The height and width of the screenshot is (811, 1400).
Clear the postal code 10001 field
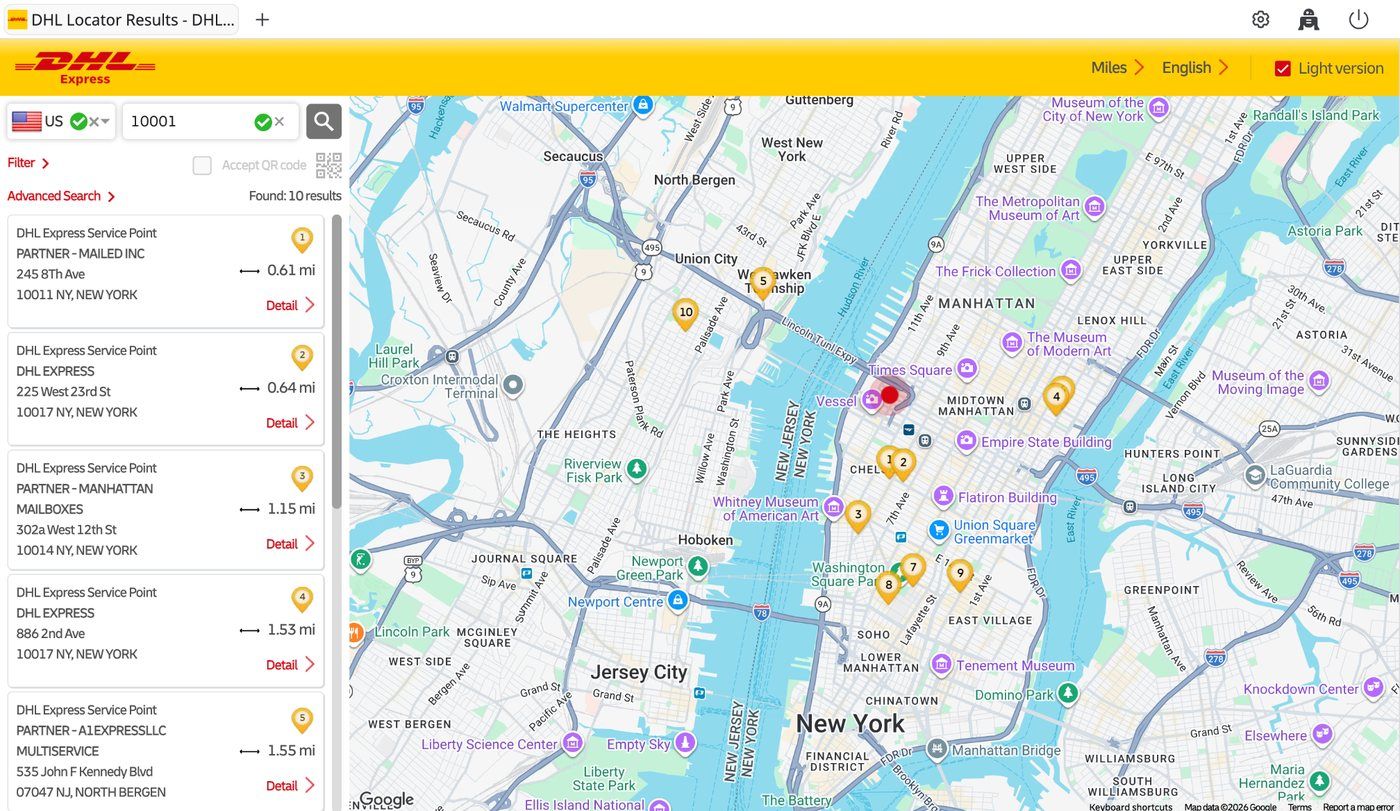[x=280, y=122]
